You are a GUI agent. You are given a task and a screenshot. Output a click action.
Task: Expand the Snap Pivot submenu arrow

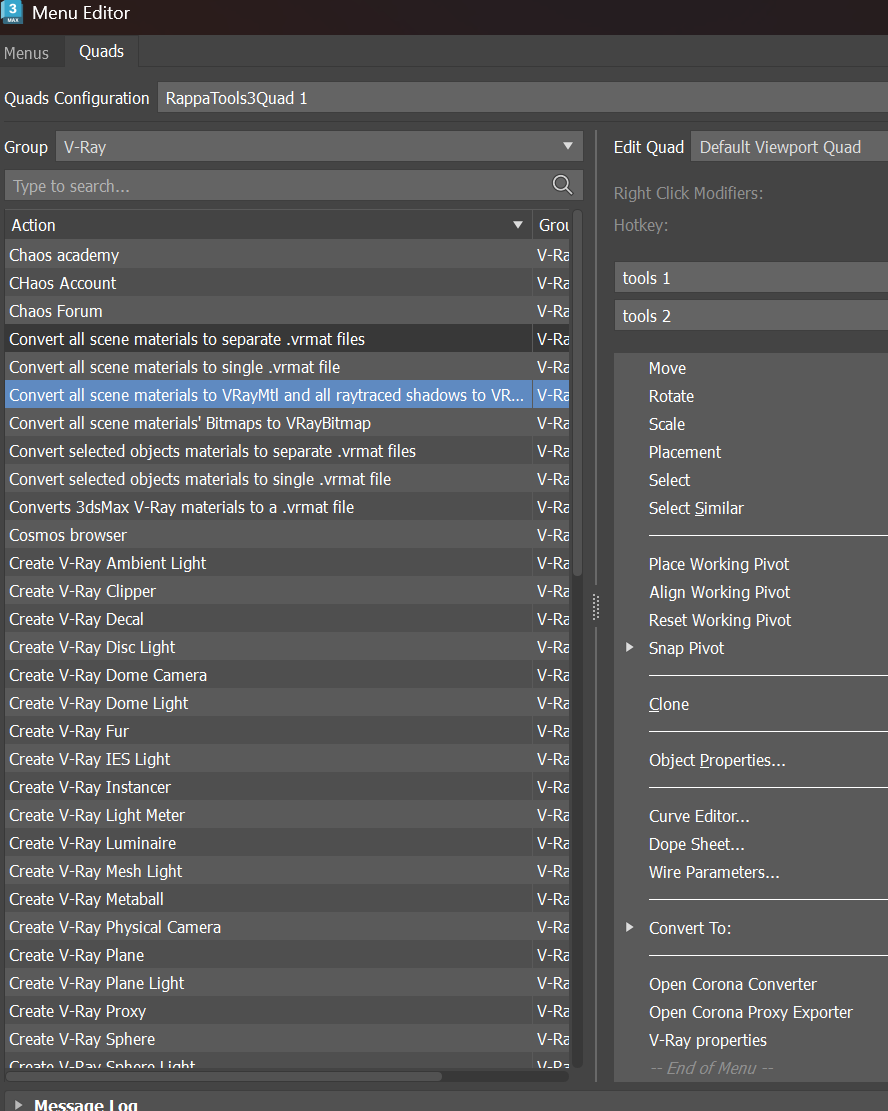click(x=629, y=648)
